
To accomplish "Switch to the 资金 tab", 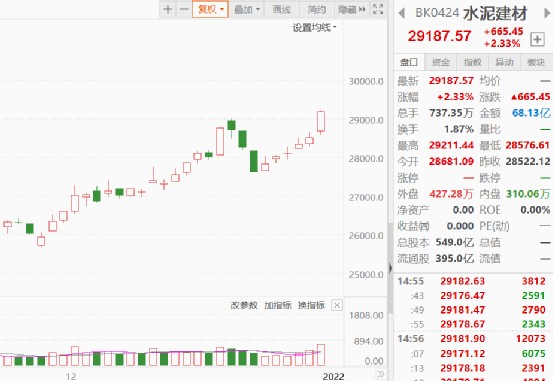I will pos(441,62).
